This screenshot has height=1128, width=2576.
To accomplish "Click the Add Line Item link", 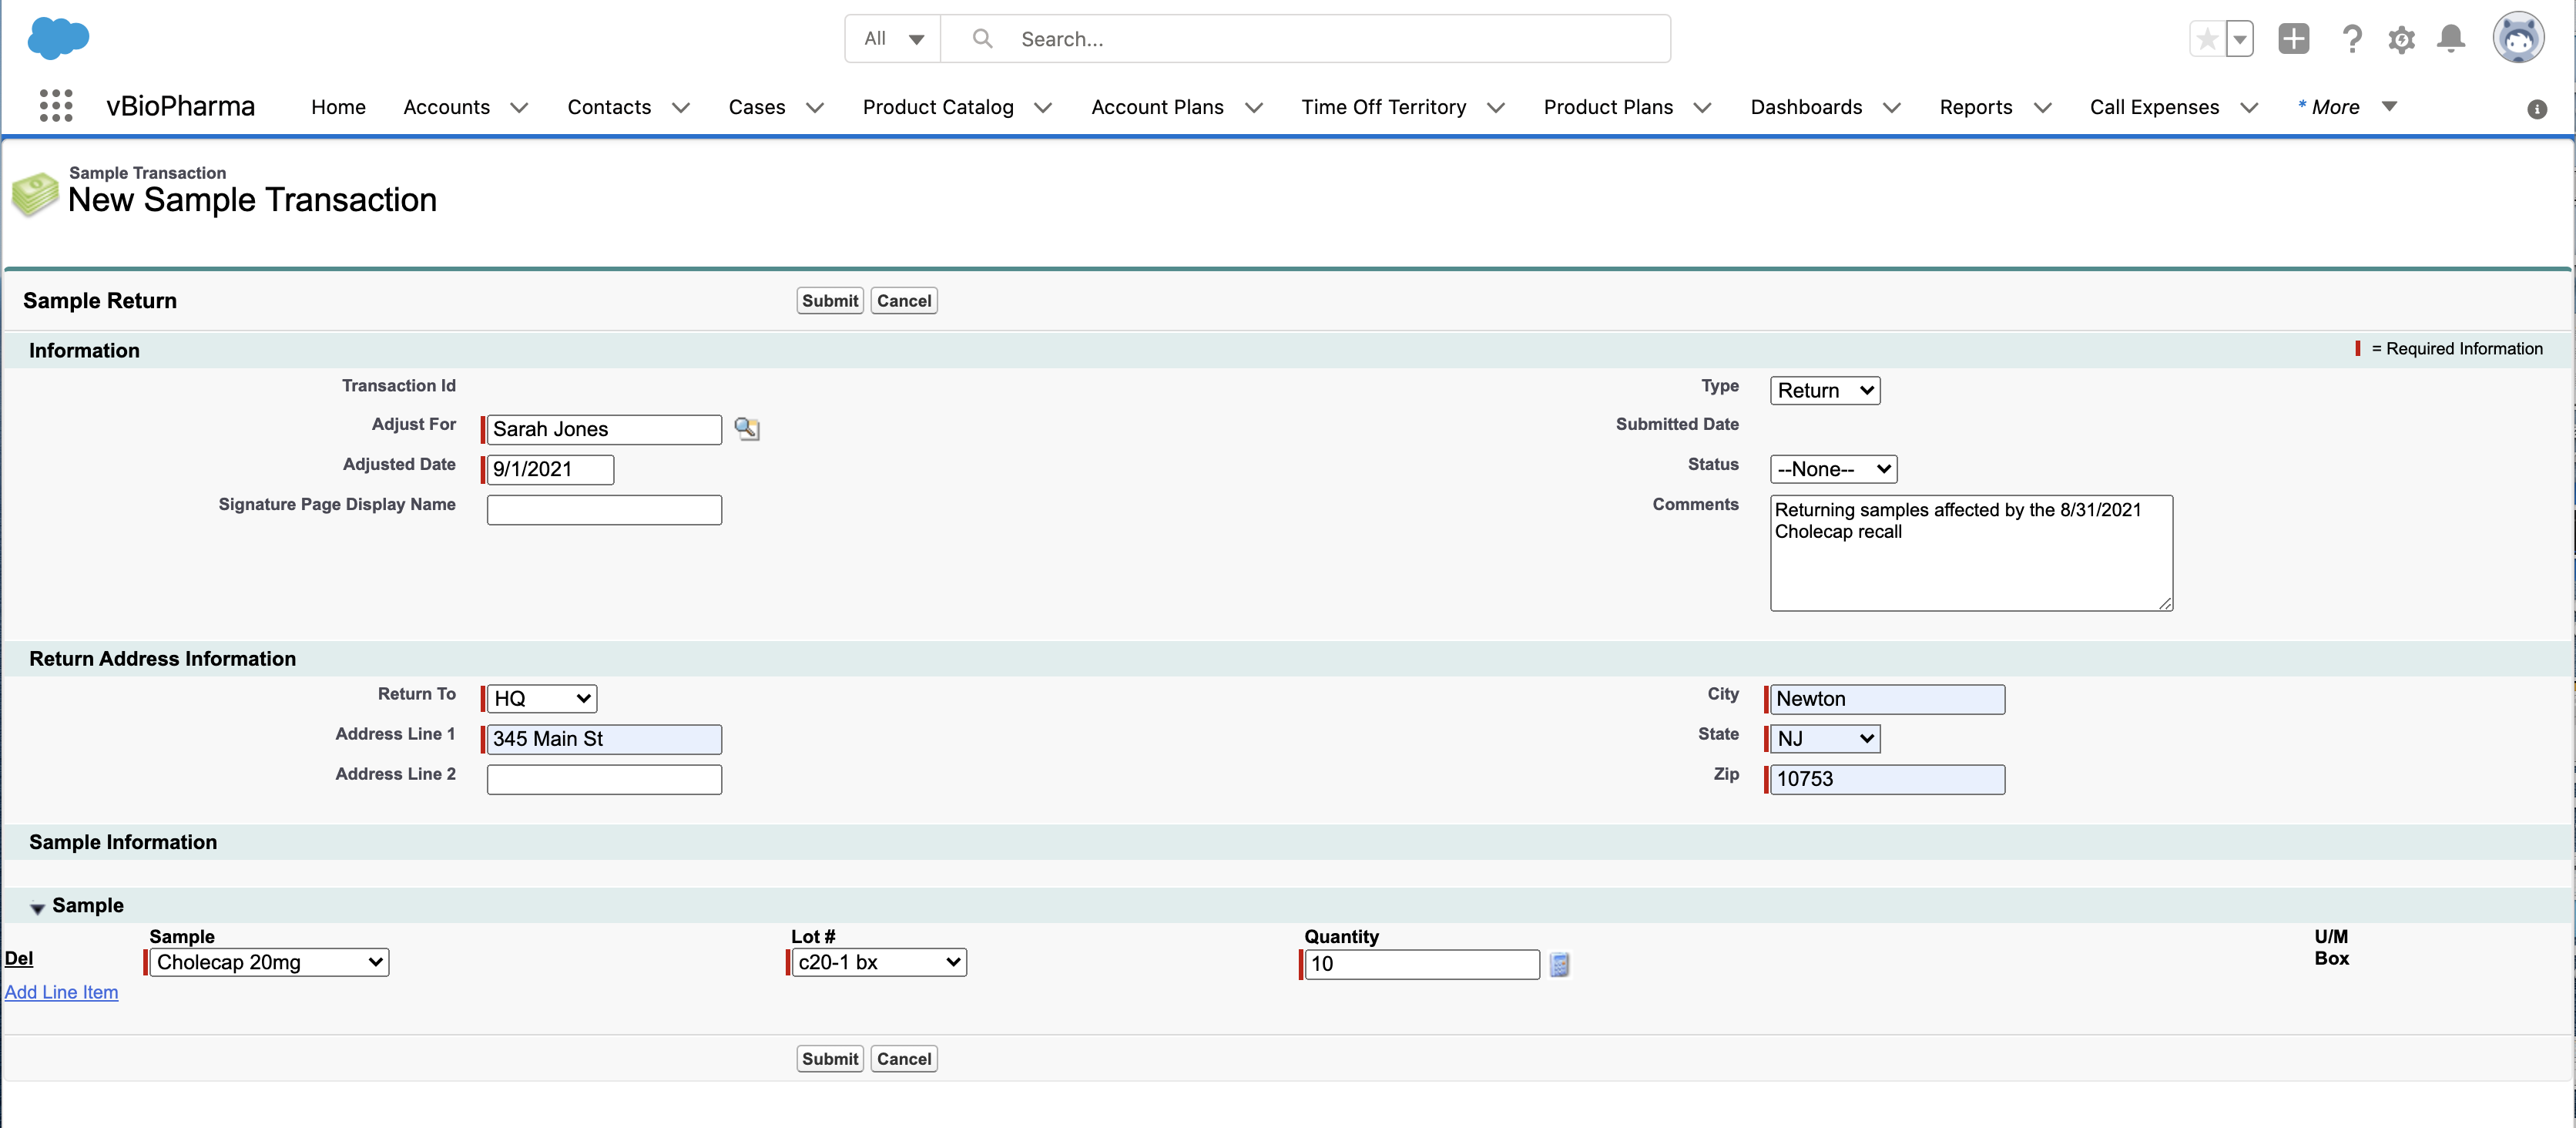I will point(61,992).
